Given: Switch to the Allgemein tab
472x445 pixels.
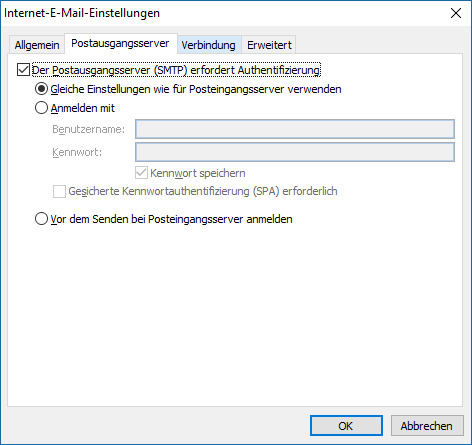Looking at the screenshot, I should pos(37,45).
